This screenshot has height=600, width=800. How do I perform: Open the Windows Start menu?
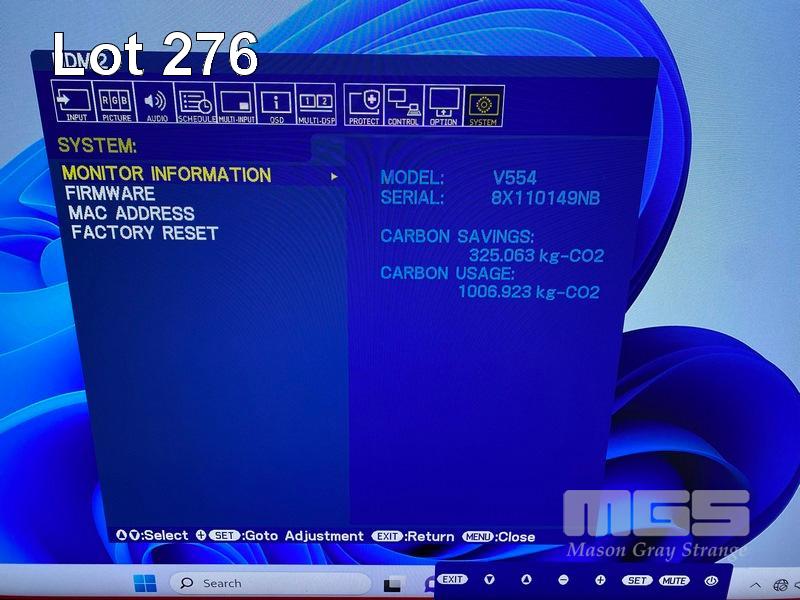[x=145, y=583]
